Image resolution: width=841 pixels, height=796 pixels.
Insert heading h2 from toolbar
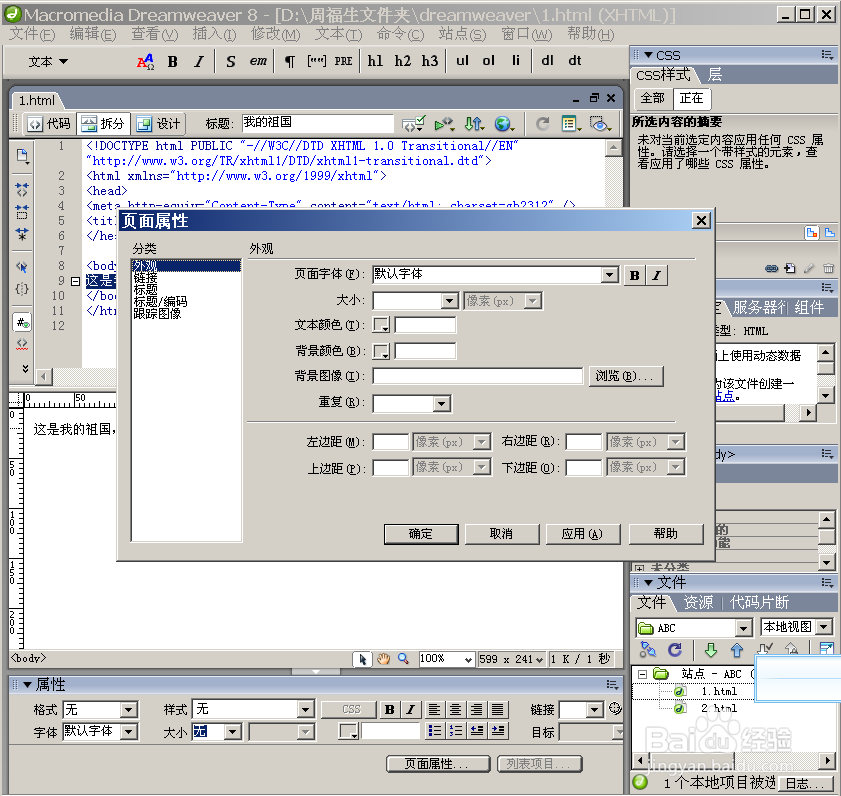tap(403, 61)
